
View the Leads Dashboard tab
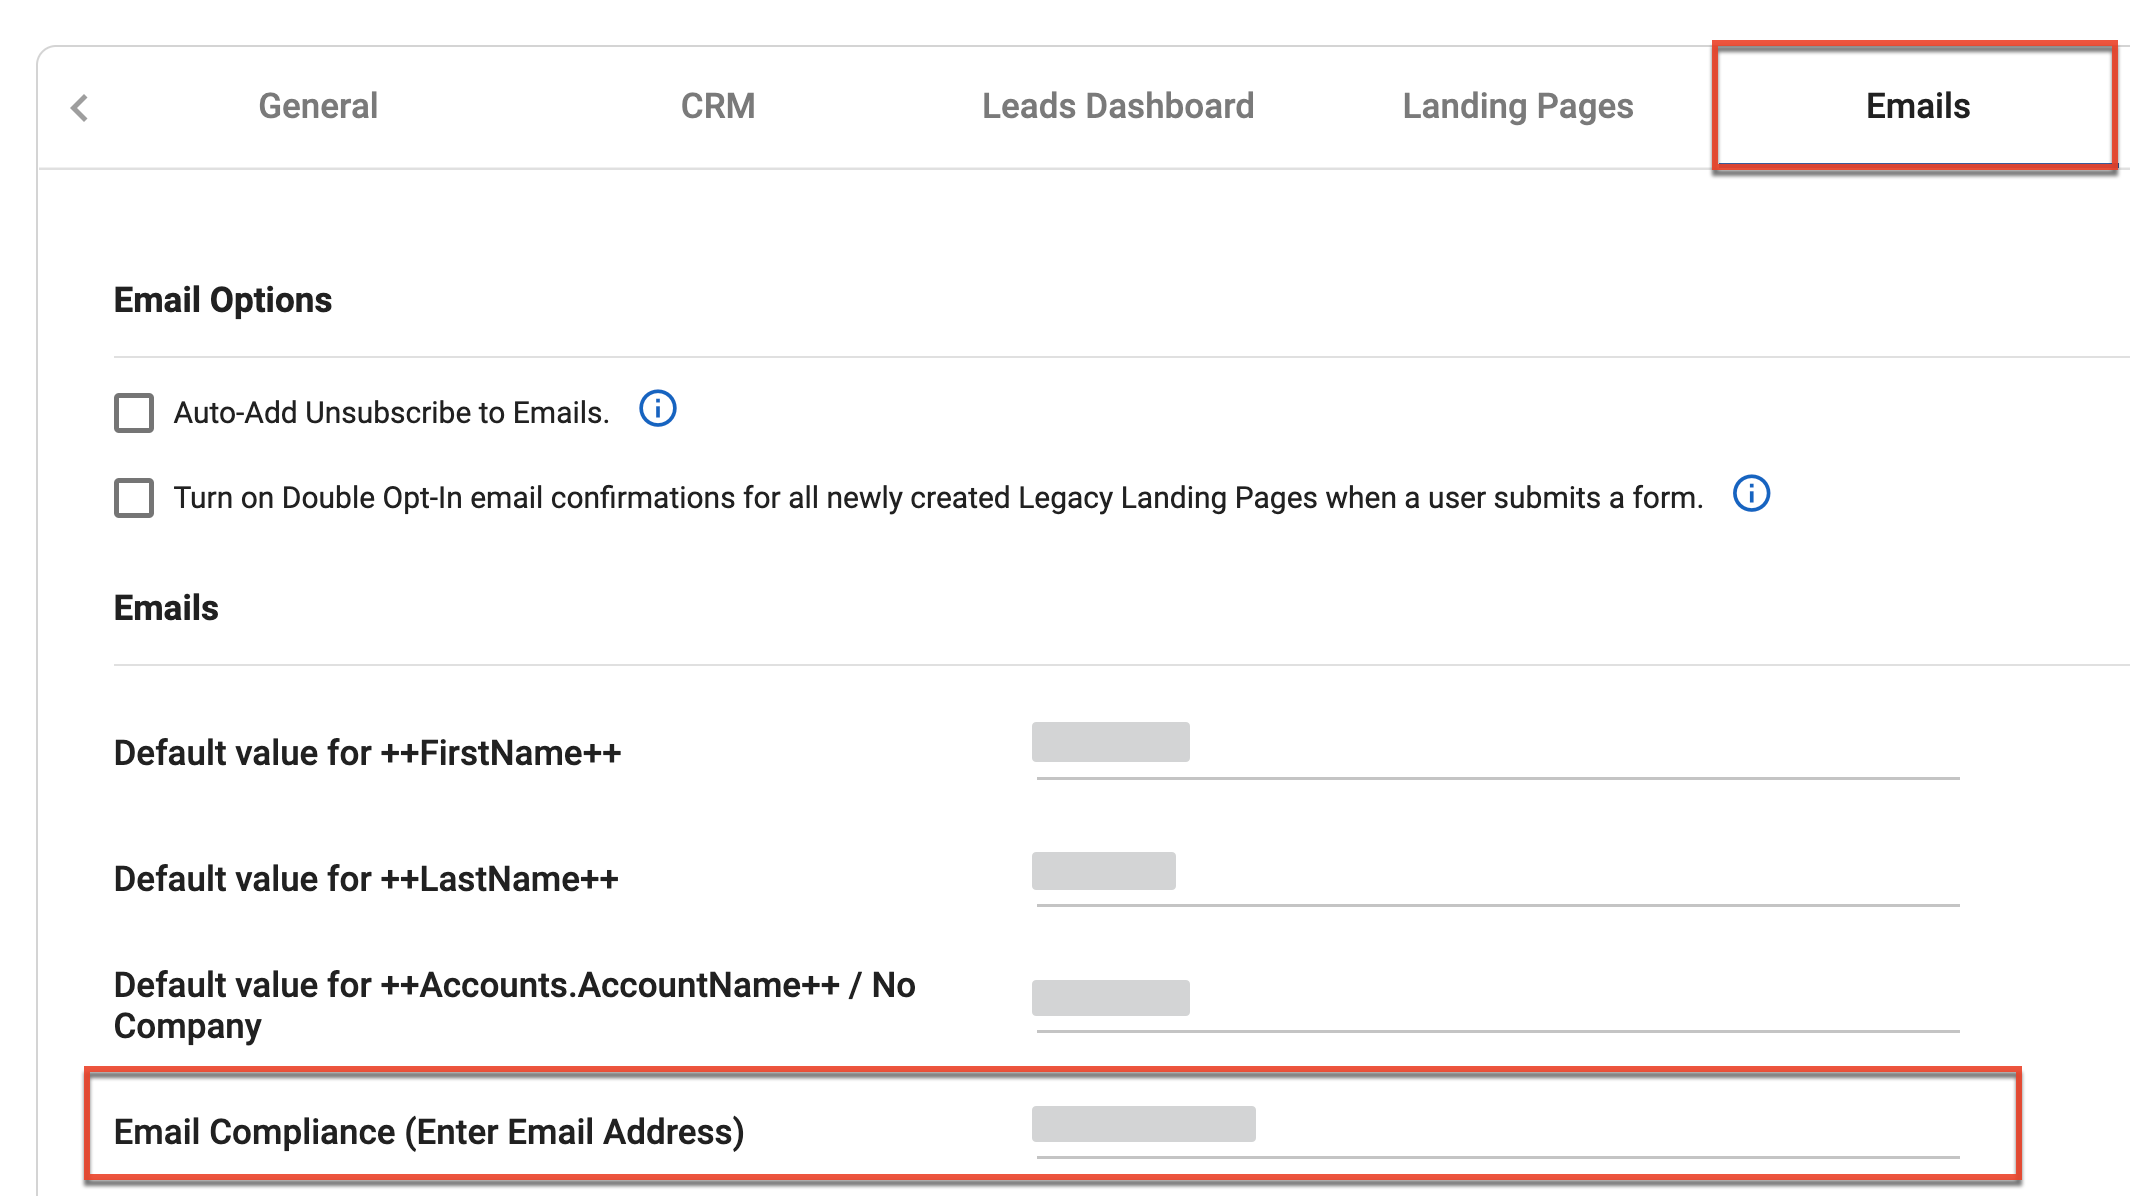(x=1117, y=105)
